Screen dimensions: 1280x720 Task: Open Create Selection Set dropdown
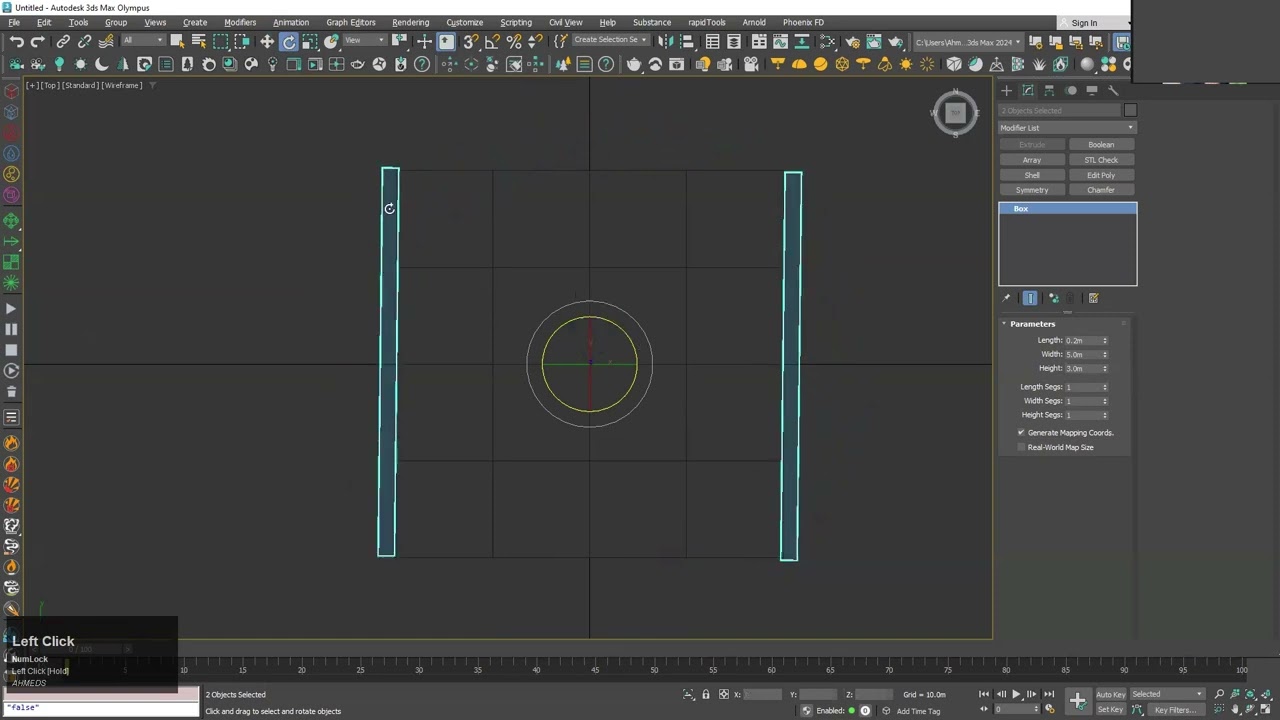click(610, 41)
